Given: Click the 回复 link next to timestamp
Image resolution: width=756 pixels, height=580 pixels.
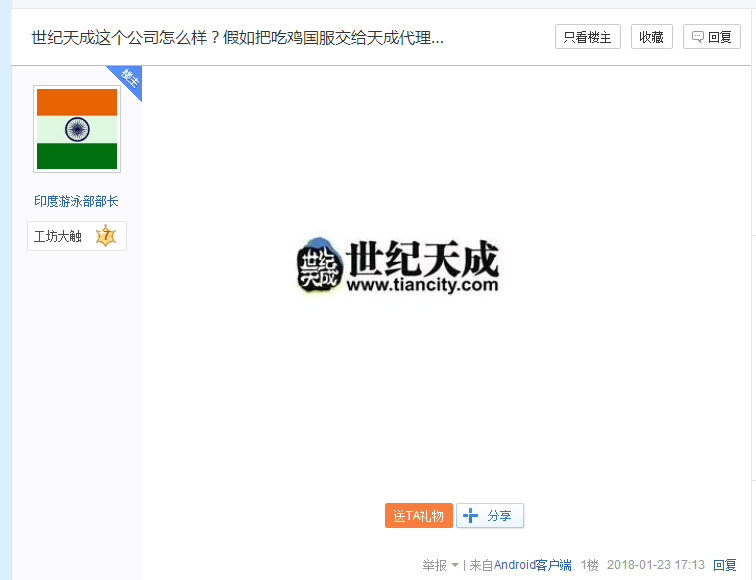Looking at the screenshot, I should 725,565.
